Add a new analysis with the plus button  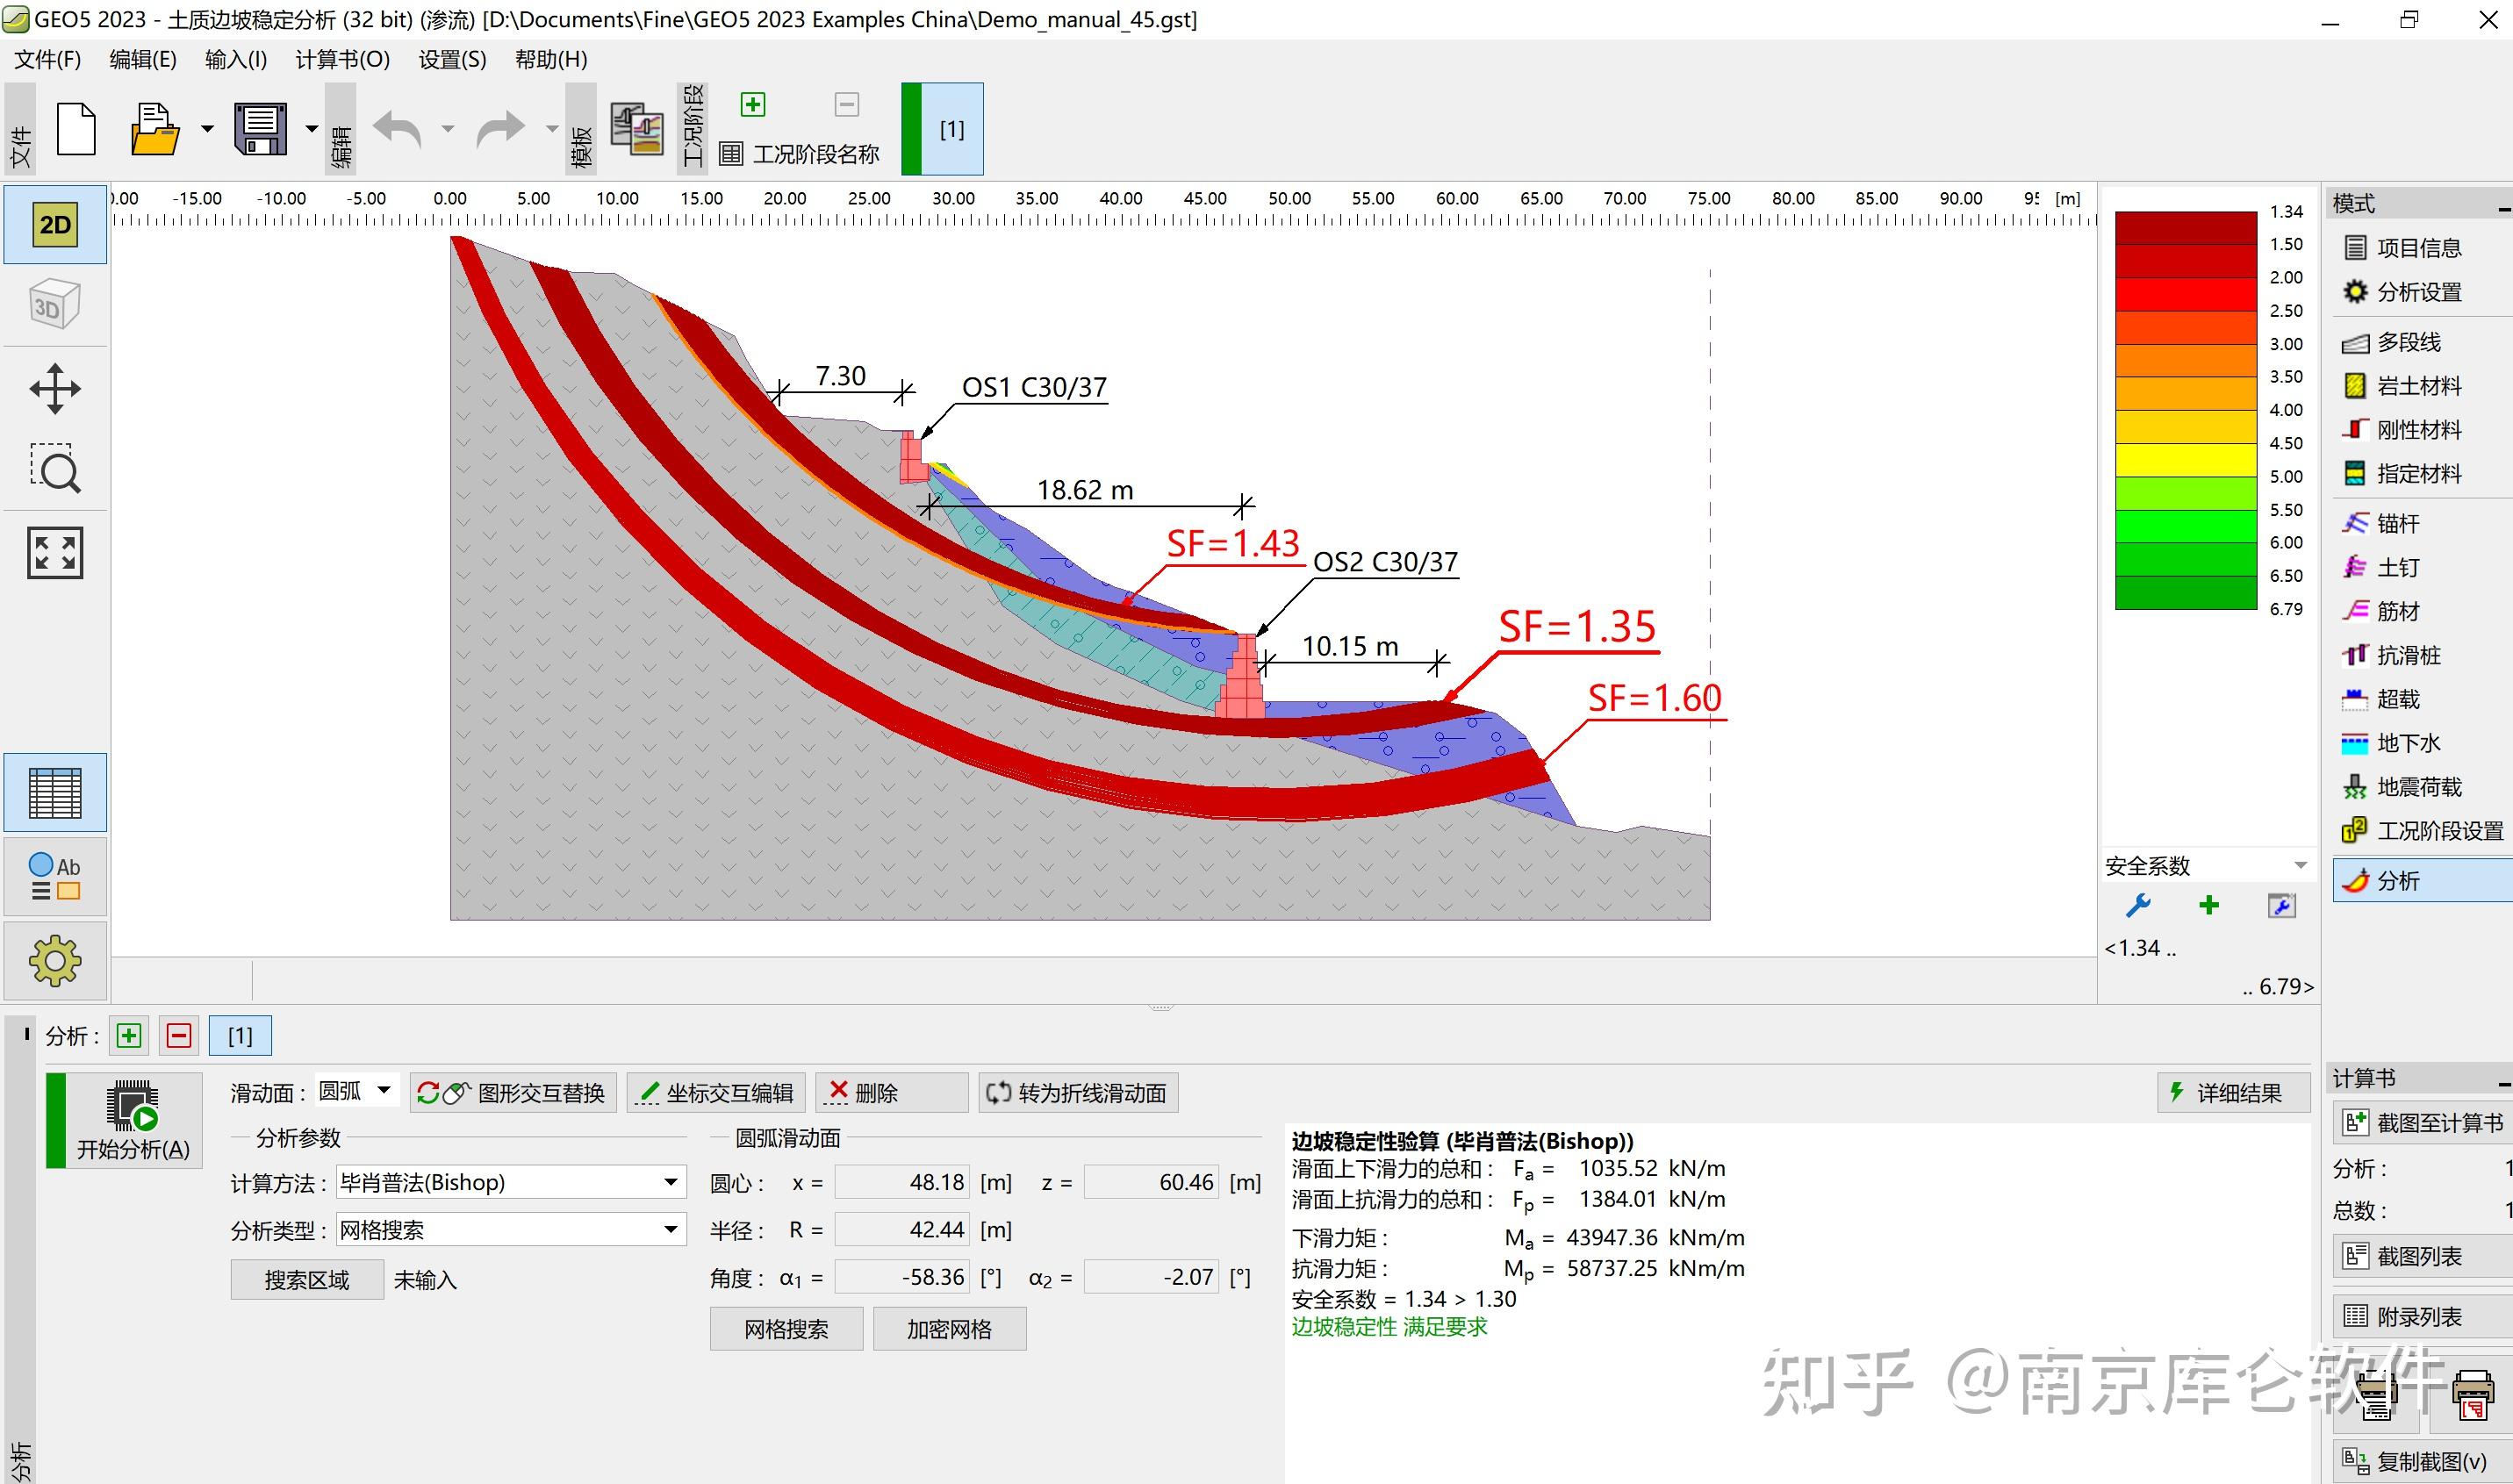click(x=129, y=1035)
